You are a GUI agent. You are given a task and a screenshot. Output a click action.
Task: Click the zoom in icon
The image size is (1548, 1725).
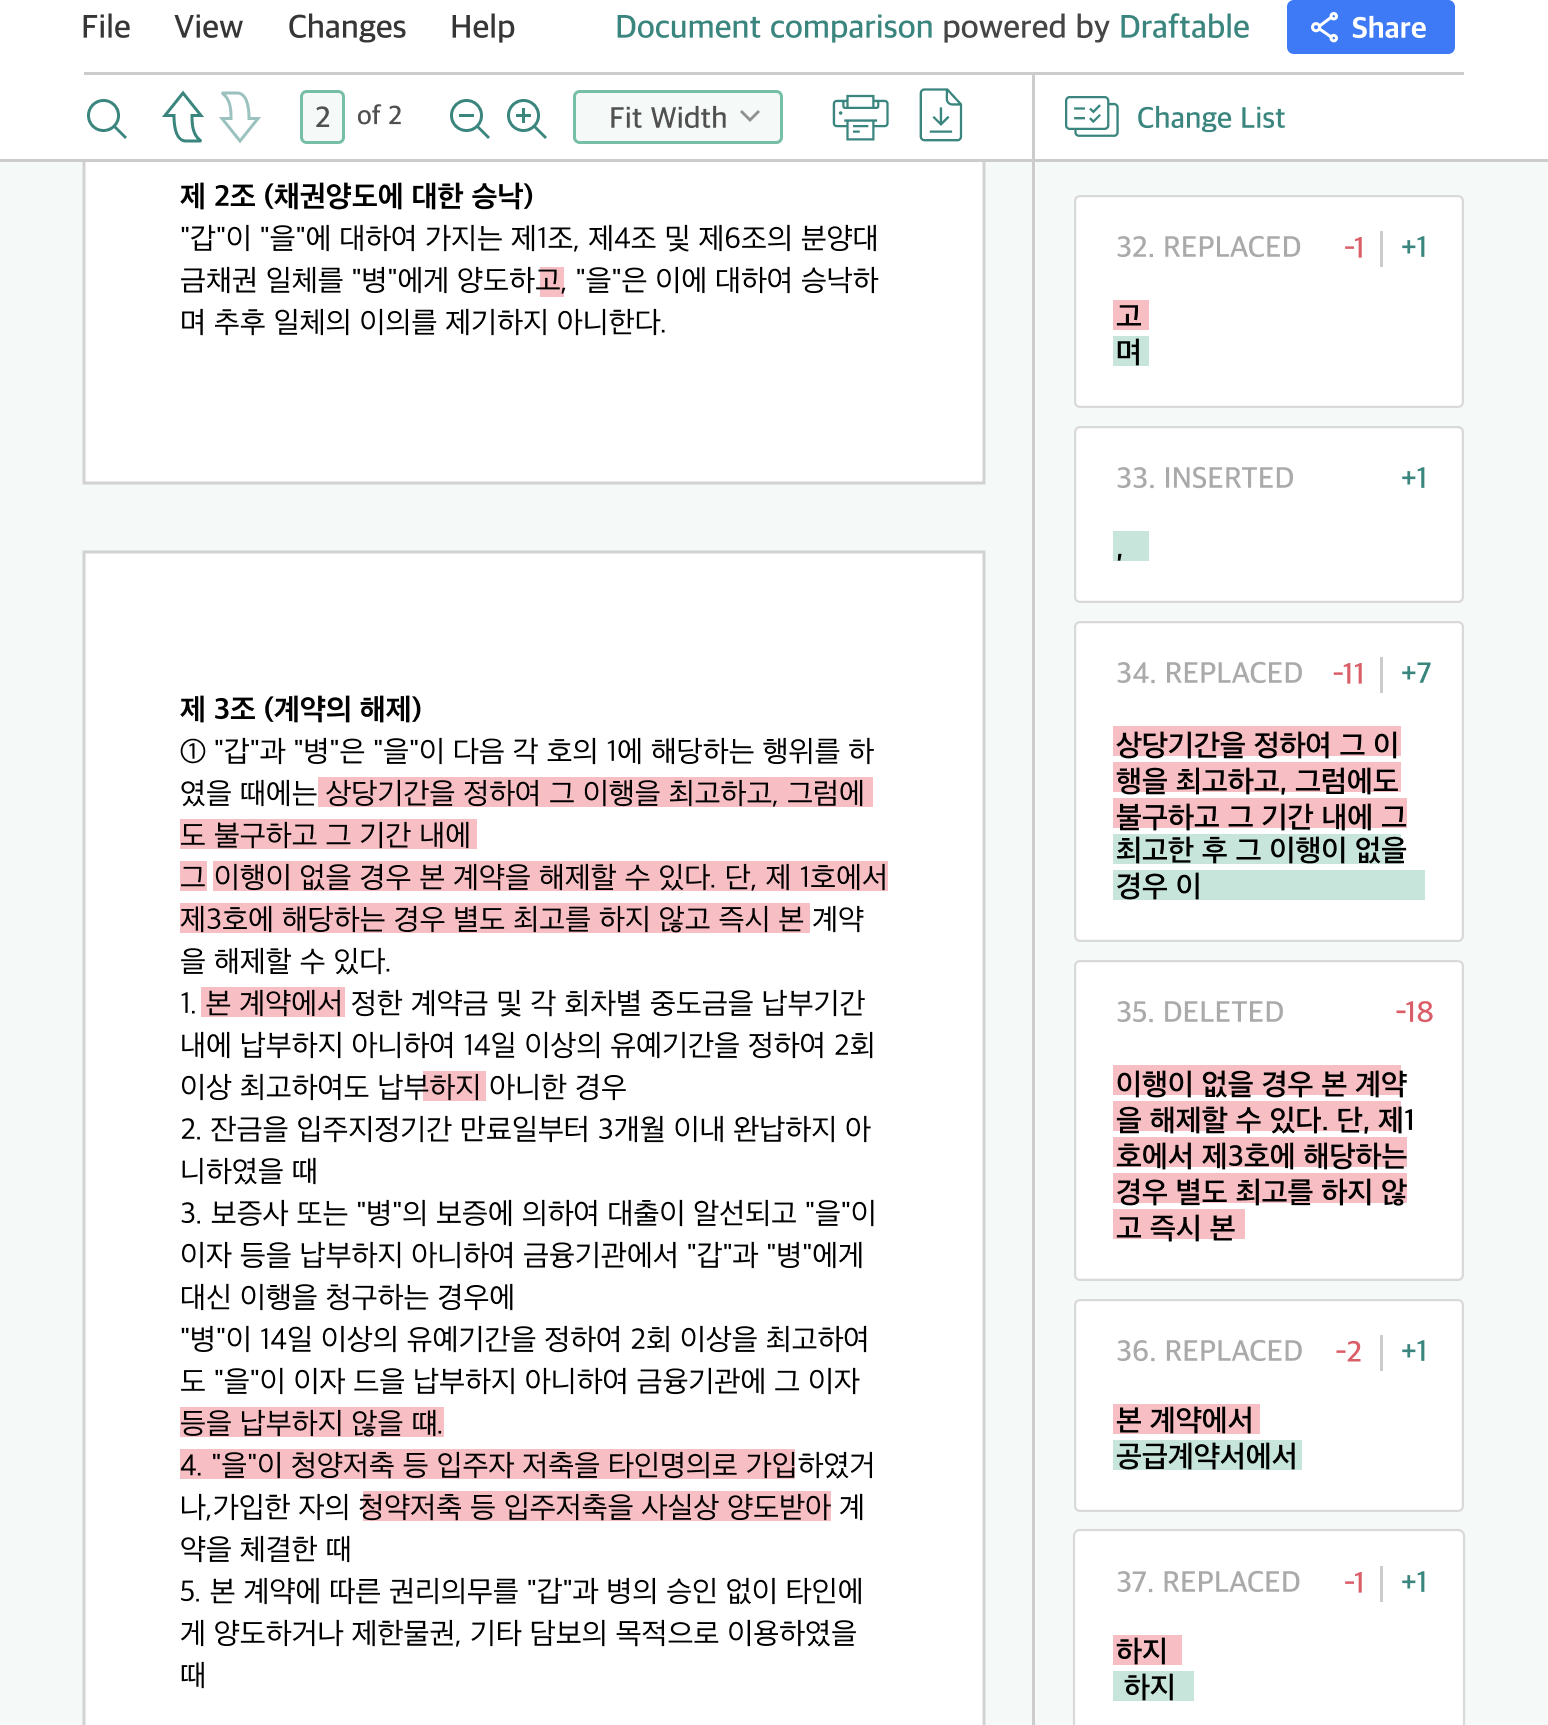click(526, 118)
